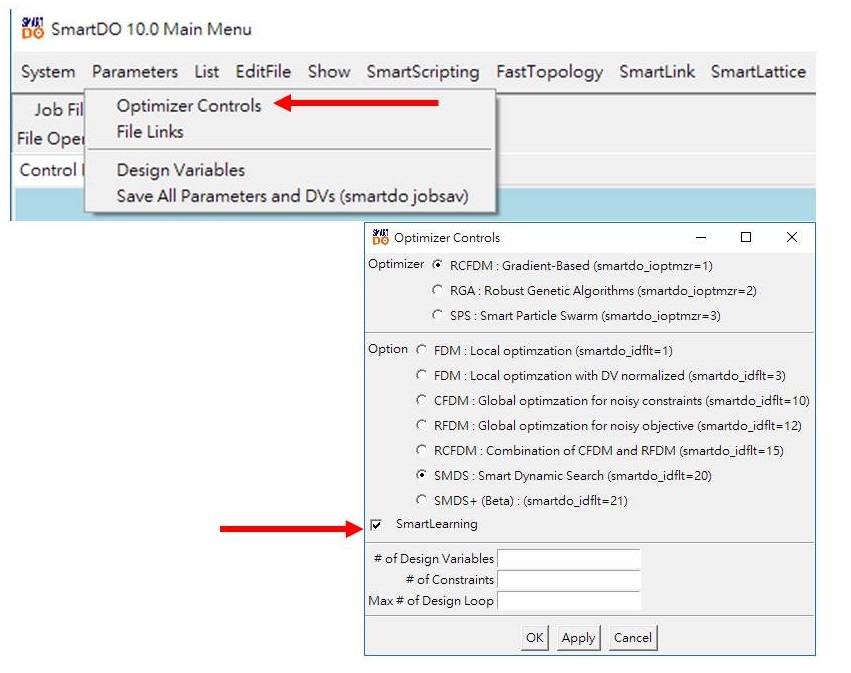The height and width of the screenshot is (673, 851).
Task: Maximize the Optimizer Controls window
Action: click(x=746, y=238)
